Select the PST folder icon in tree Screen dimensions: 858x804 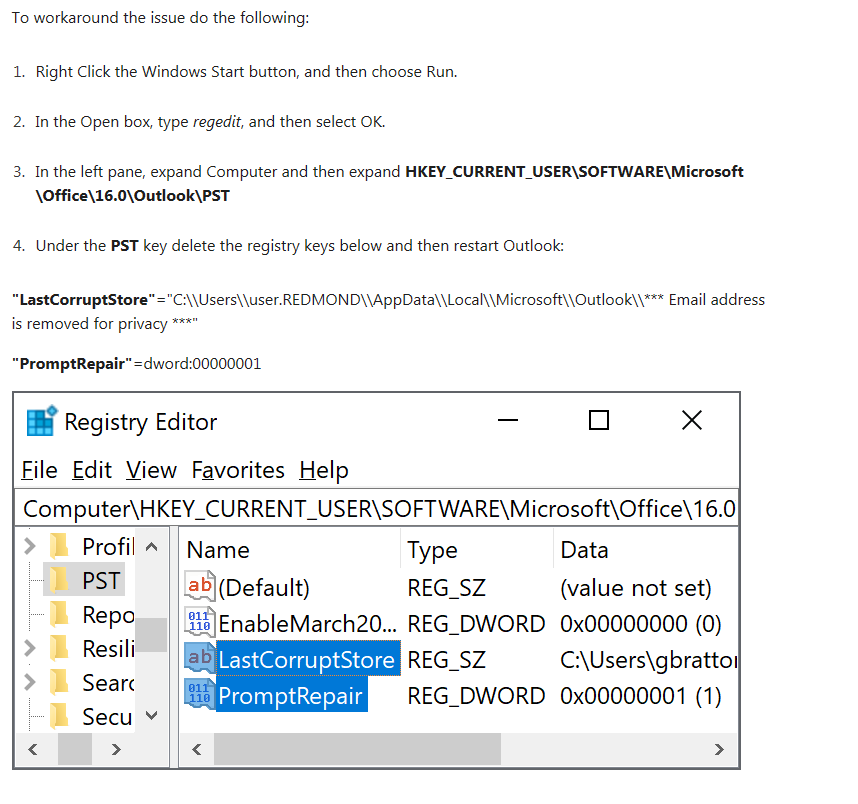(x=59, y=581)
